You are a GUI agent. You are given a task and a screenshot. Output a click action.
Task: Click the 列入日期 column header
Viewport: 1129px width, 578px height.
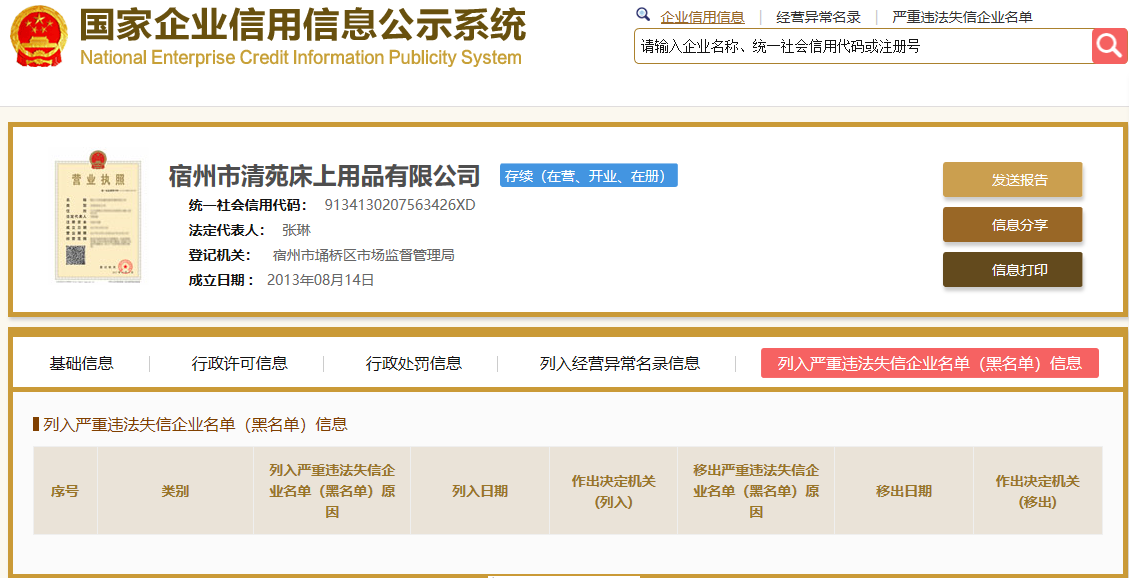[480, 491]
